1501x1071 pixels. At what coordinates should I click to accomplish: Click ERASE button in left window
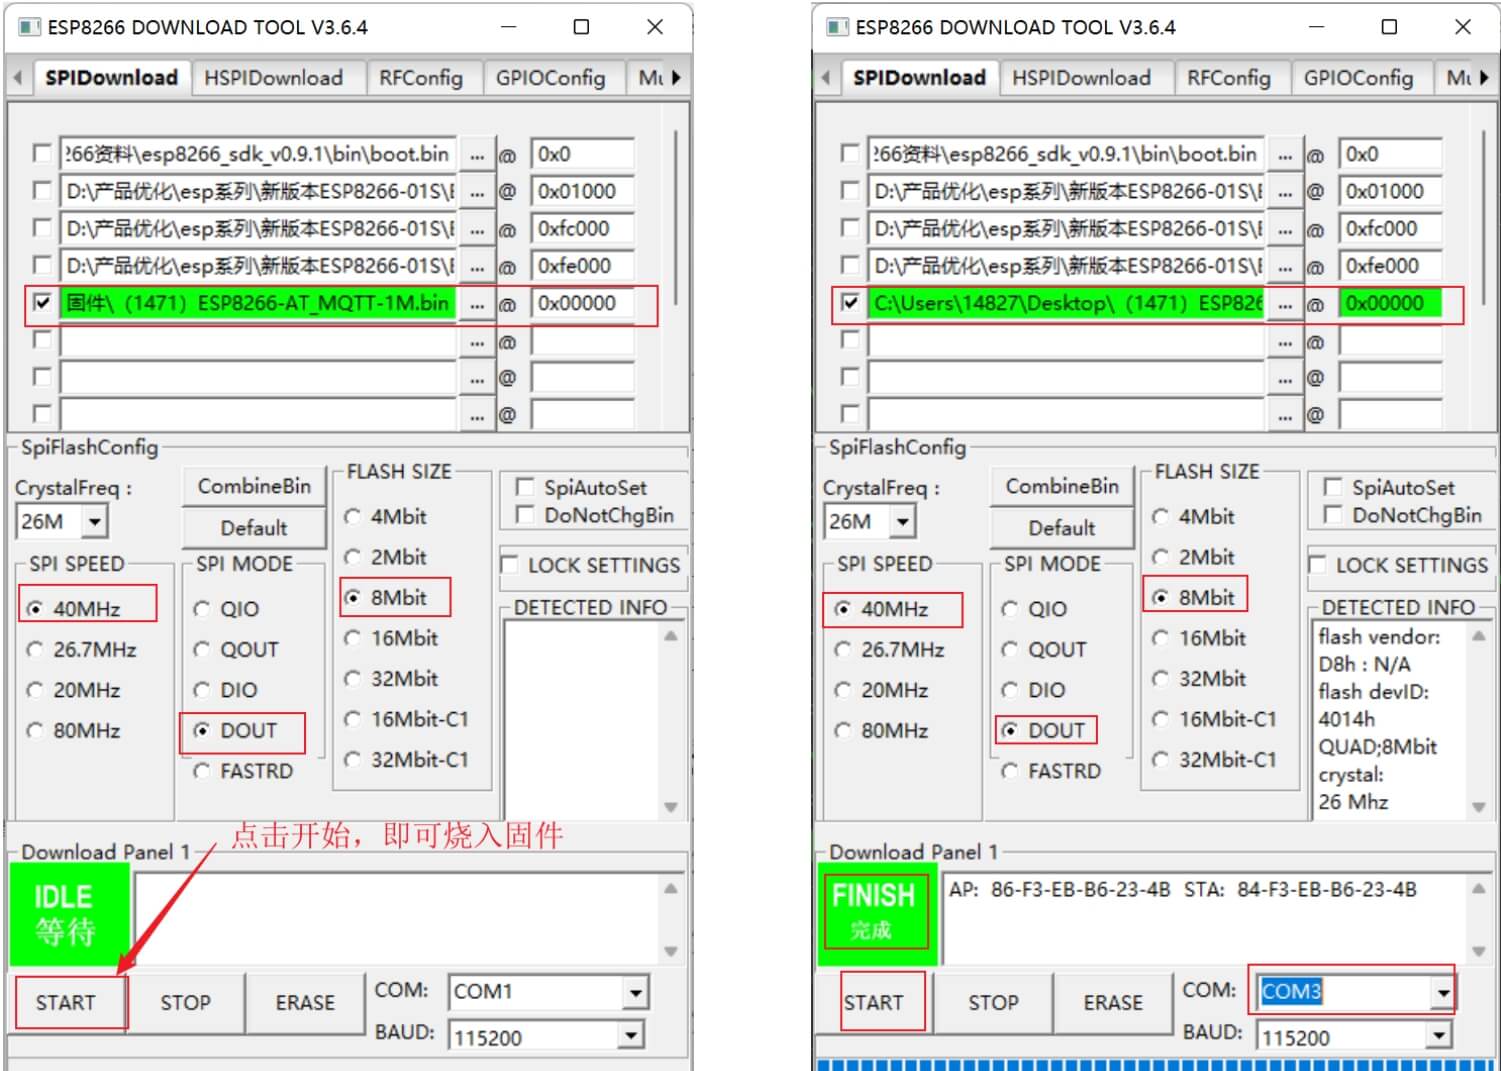(x=305, y=1003)
